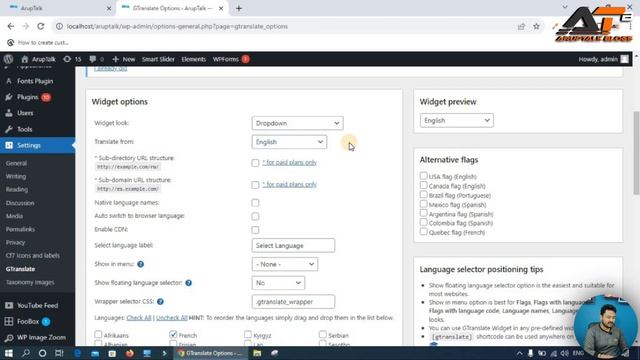Open Elements in the admin bar
This screenshot has height=360, width=640.
[x=193, y=59]
